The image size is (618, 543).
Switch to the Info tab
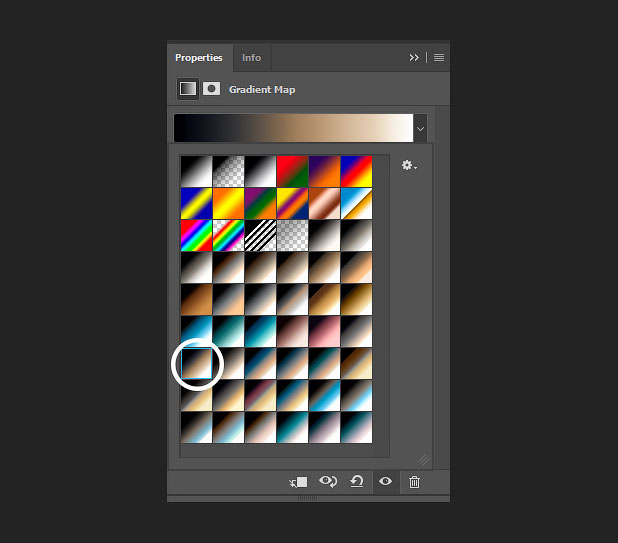pos(251,58)
